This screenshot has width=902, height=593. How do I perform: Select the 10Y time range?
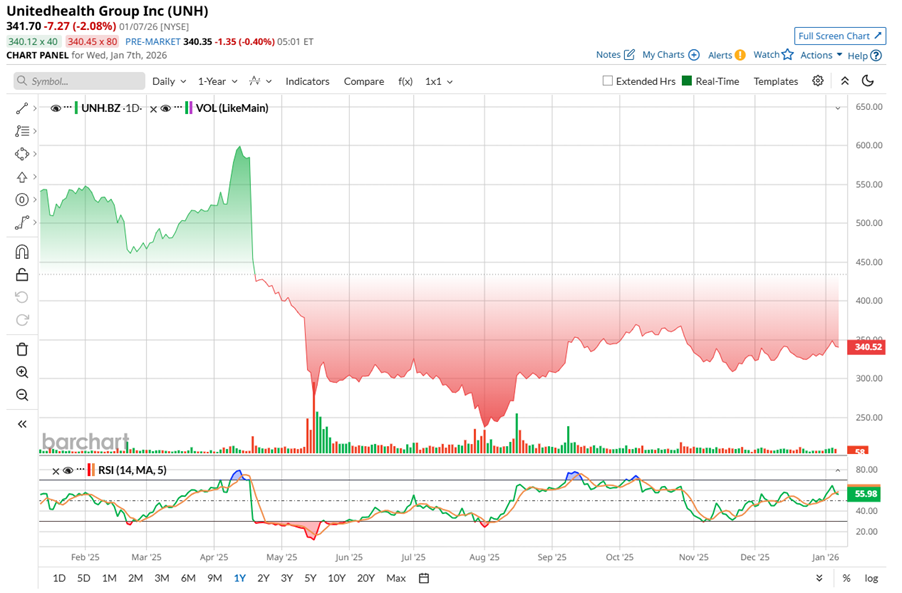[x=336, y=578]
